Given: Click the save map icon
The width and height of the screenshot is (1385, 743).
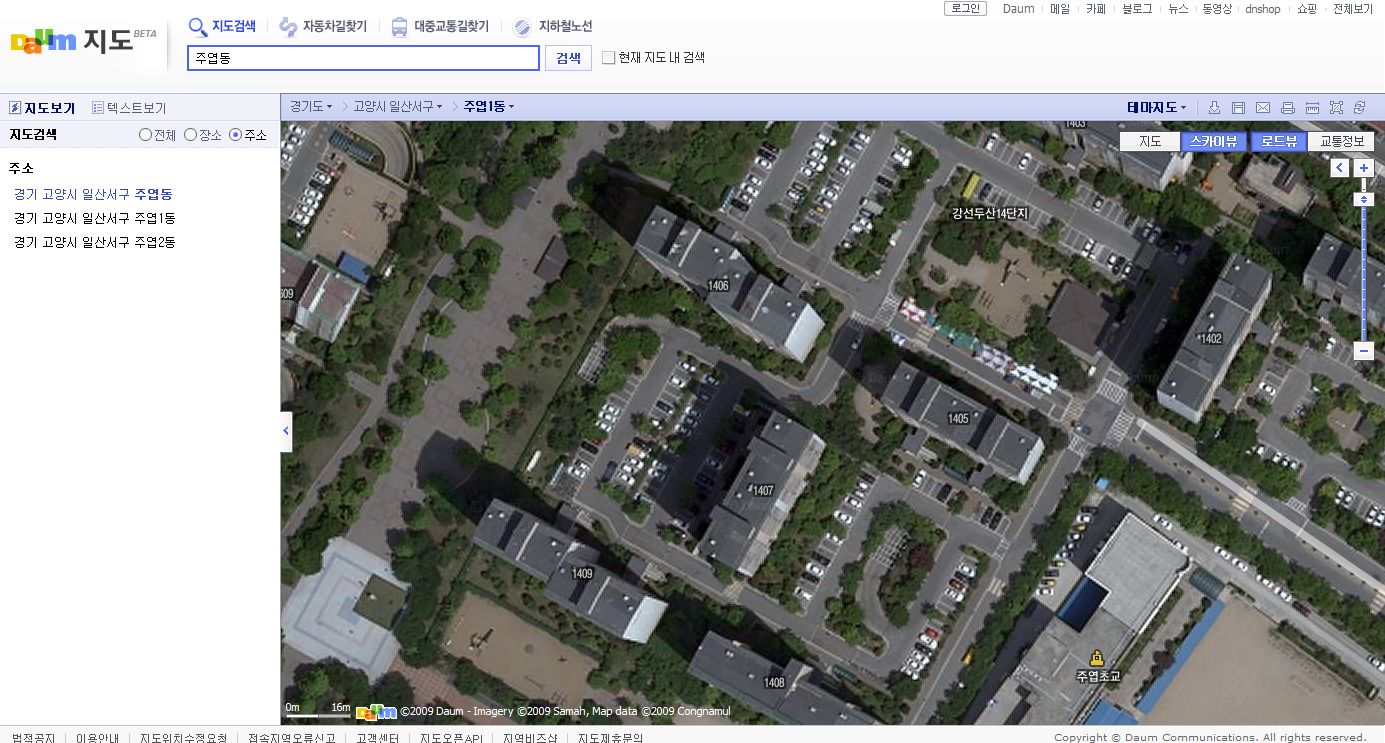Looking at the screenshot, I should point(1238,107).
